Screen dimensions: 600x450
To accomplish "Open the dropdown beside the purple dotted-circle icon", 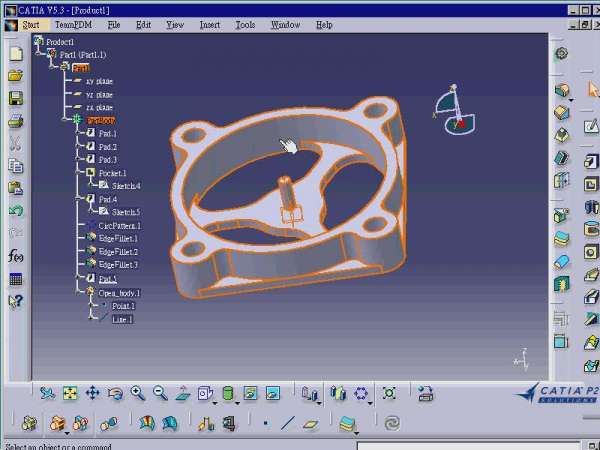I will click(370, 403).
